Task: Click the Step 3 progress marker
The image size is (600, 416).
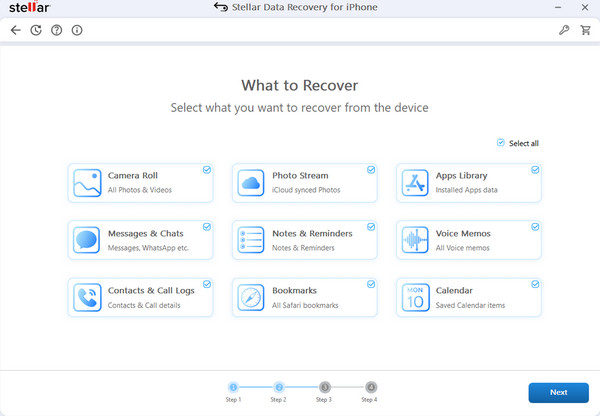Action: click(324, 387)
